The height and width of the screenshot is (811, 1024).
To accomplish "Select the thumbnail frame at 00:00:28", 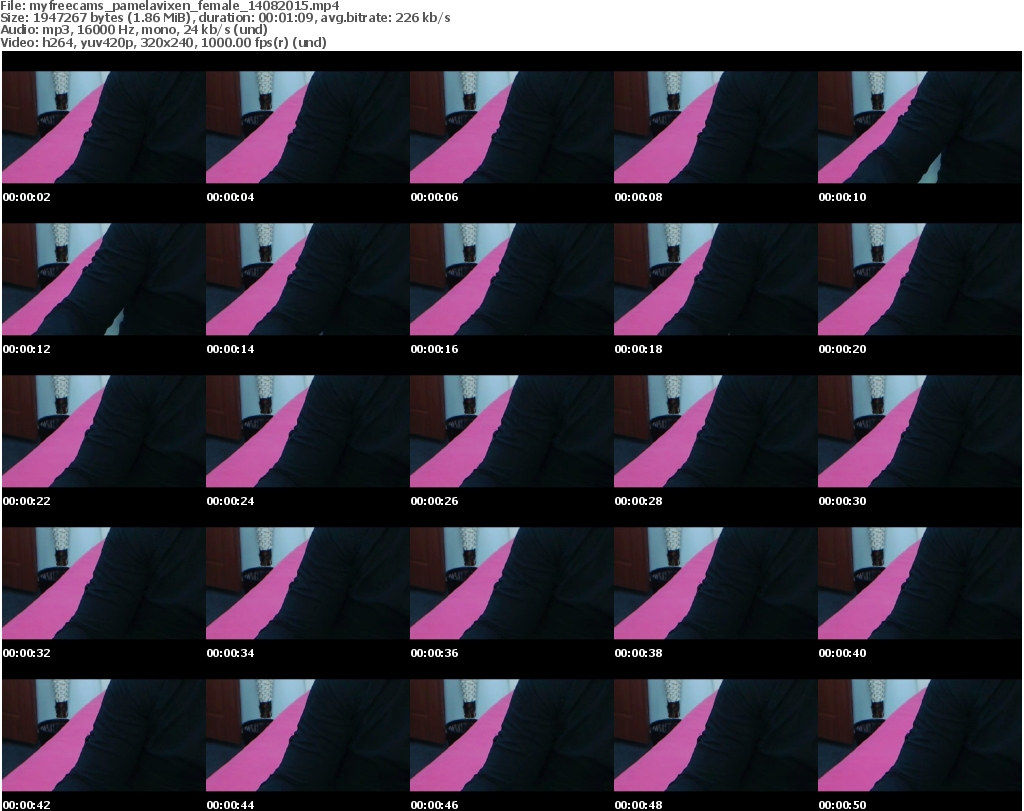I will 715,432.
